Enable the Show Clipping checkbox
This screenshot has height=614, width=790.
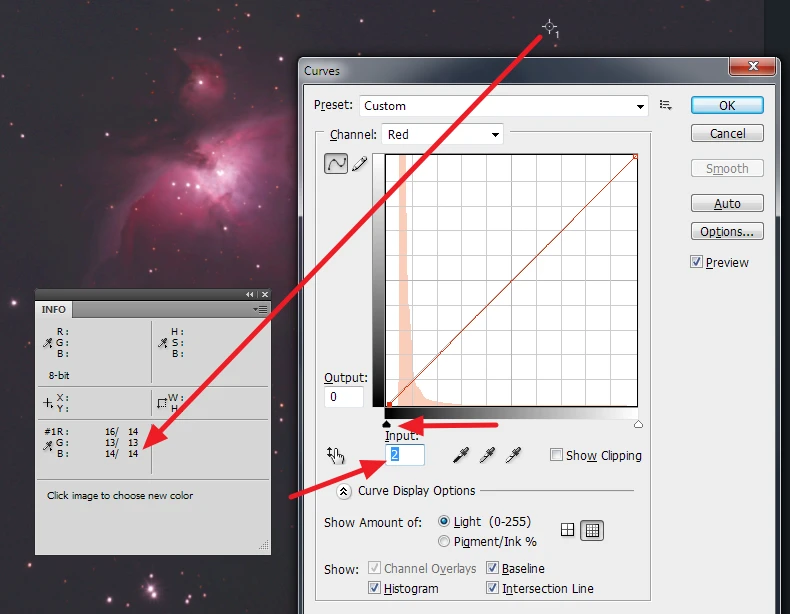(x=556, y=456)
